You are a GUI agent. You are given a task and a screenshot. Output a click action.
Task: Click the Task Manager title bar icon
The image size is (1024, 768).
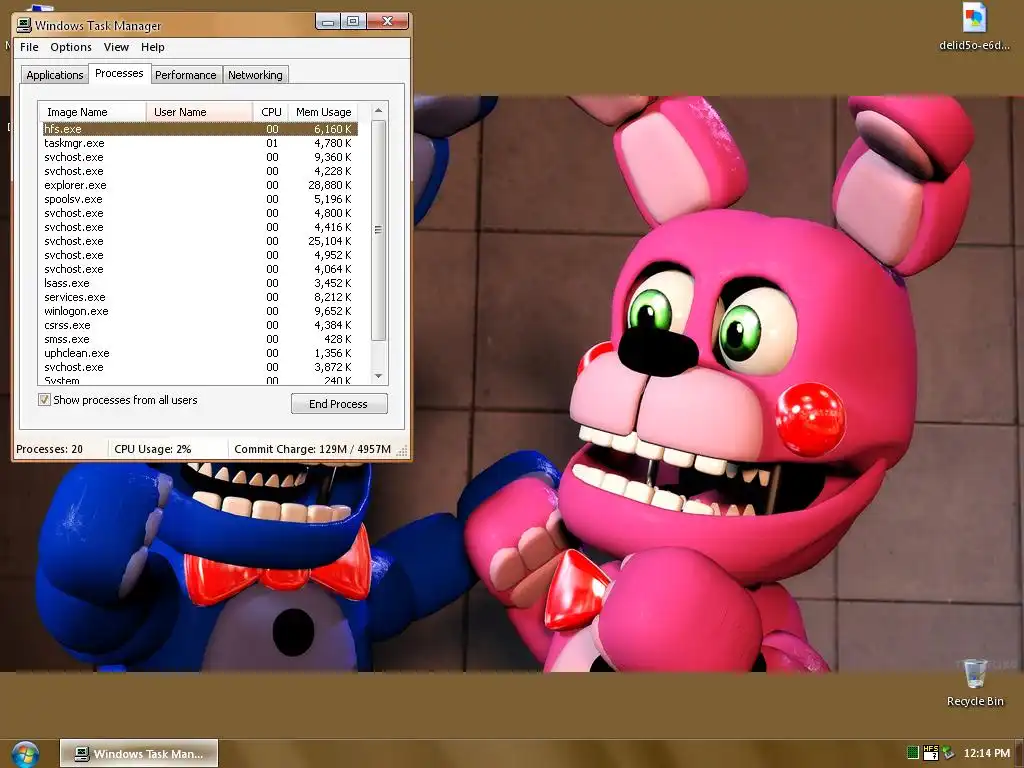point(24,25)
